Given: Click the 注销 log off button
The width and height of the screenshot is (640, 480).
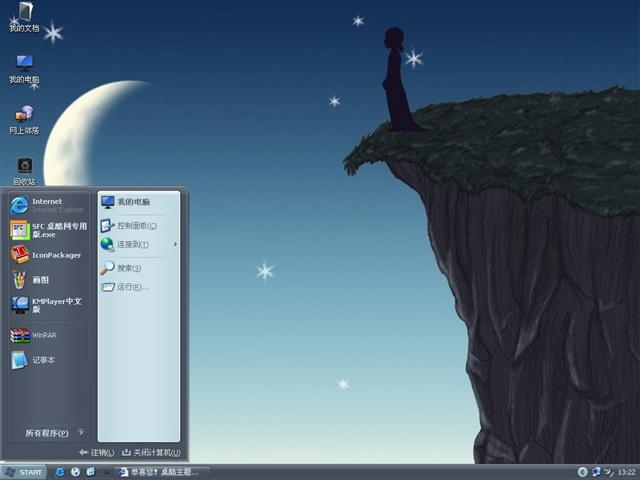Looking at the screenshot, I should [97, 452].
